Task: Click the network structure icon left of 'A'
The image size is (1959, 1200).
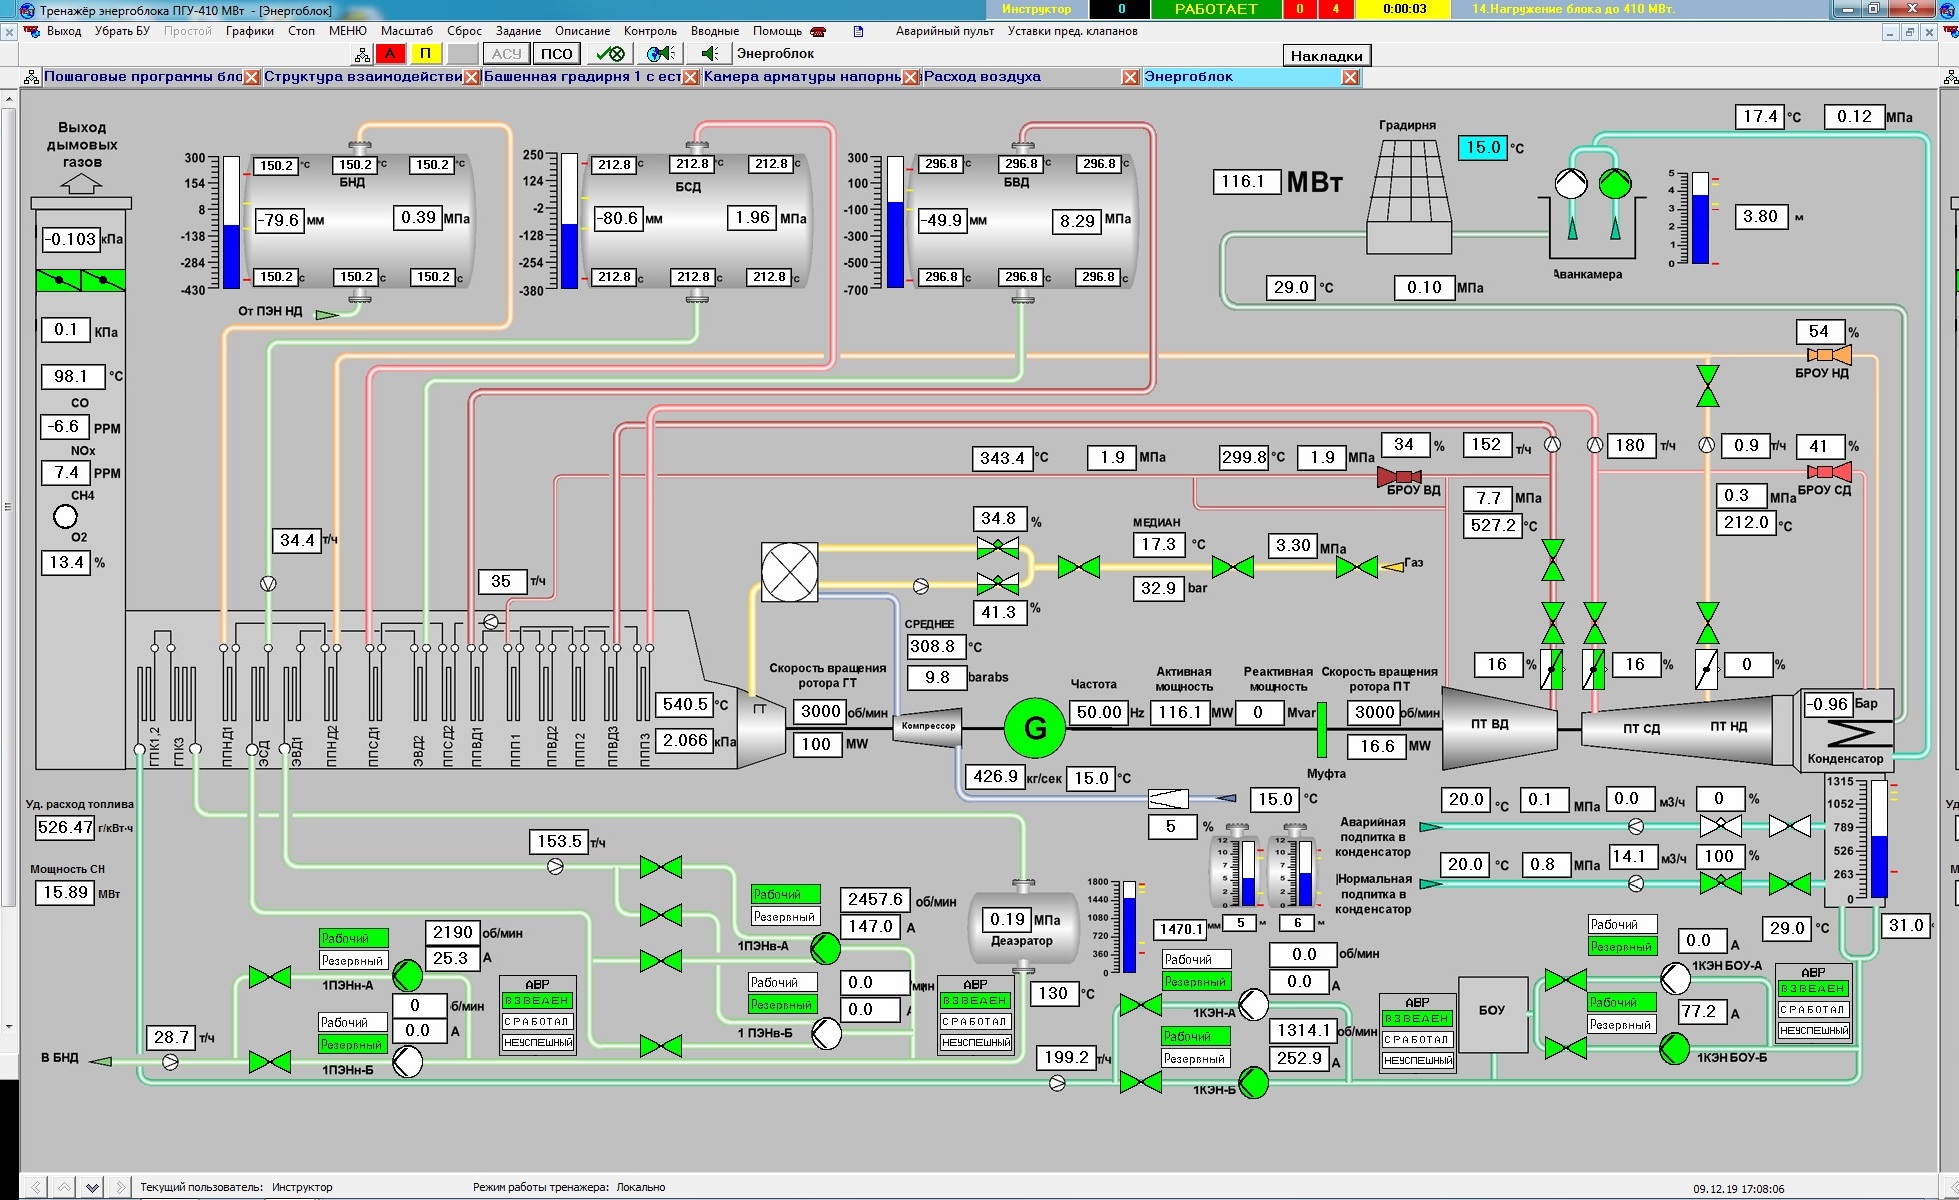Action: coord(361,54)
